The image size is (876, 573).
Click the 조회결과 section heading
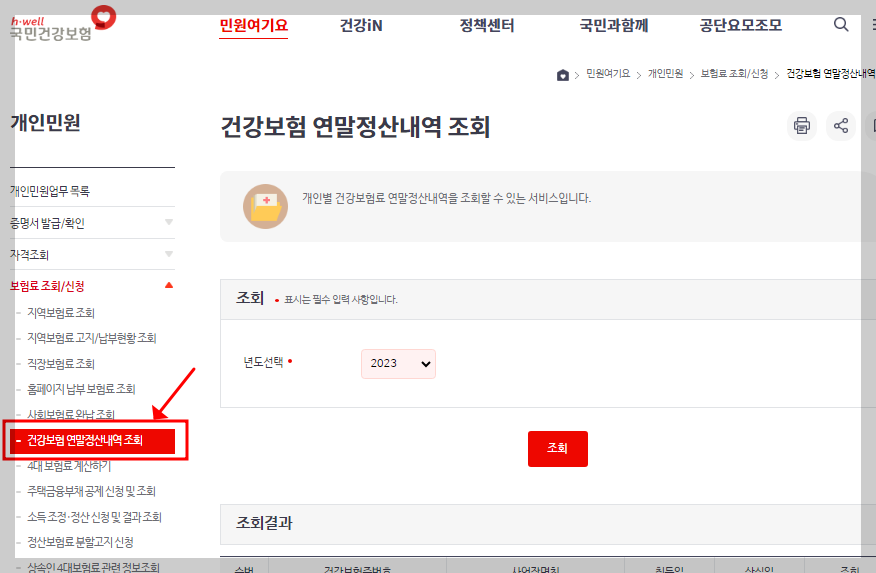tap(264, 523)
